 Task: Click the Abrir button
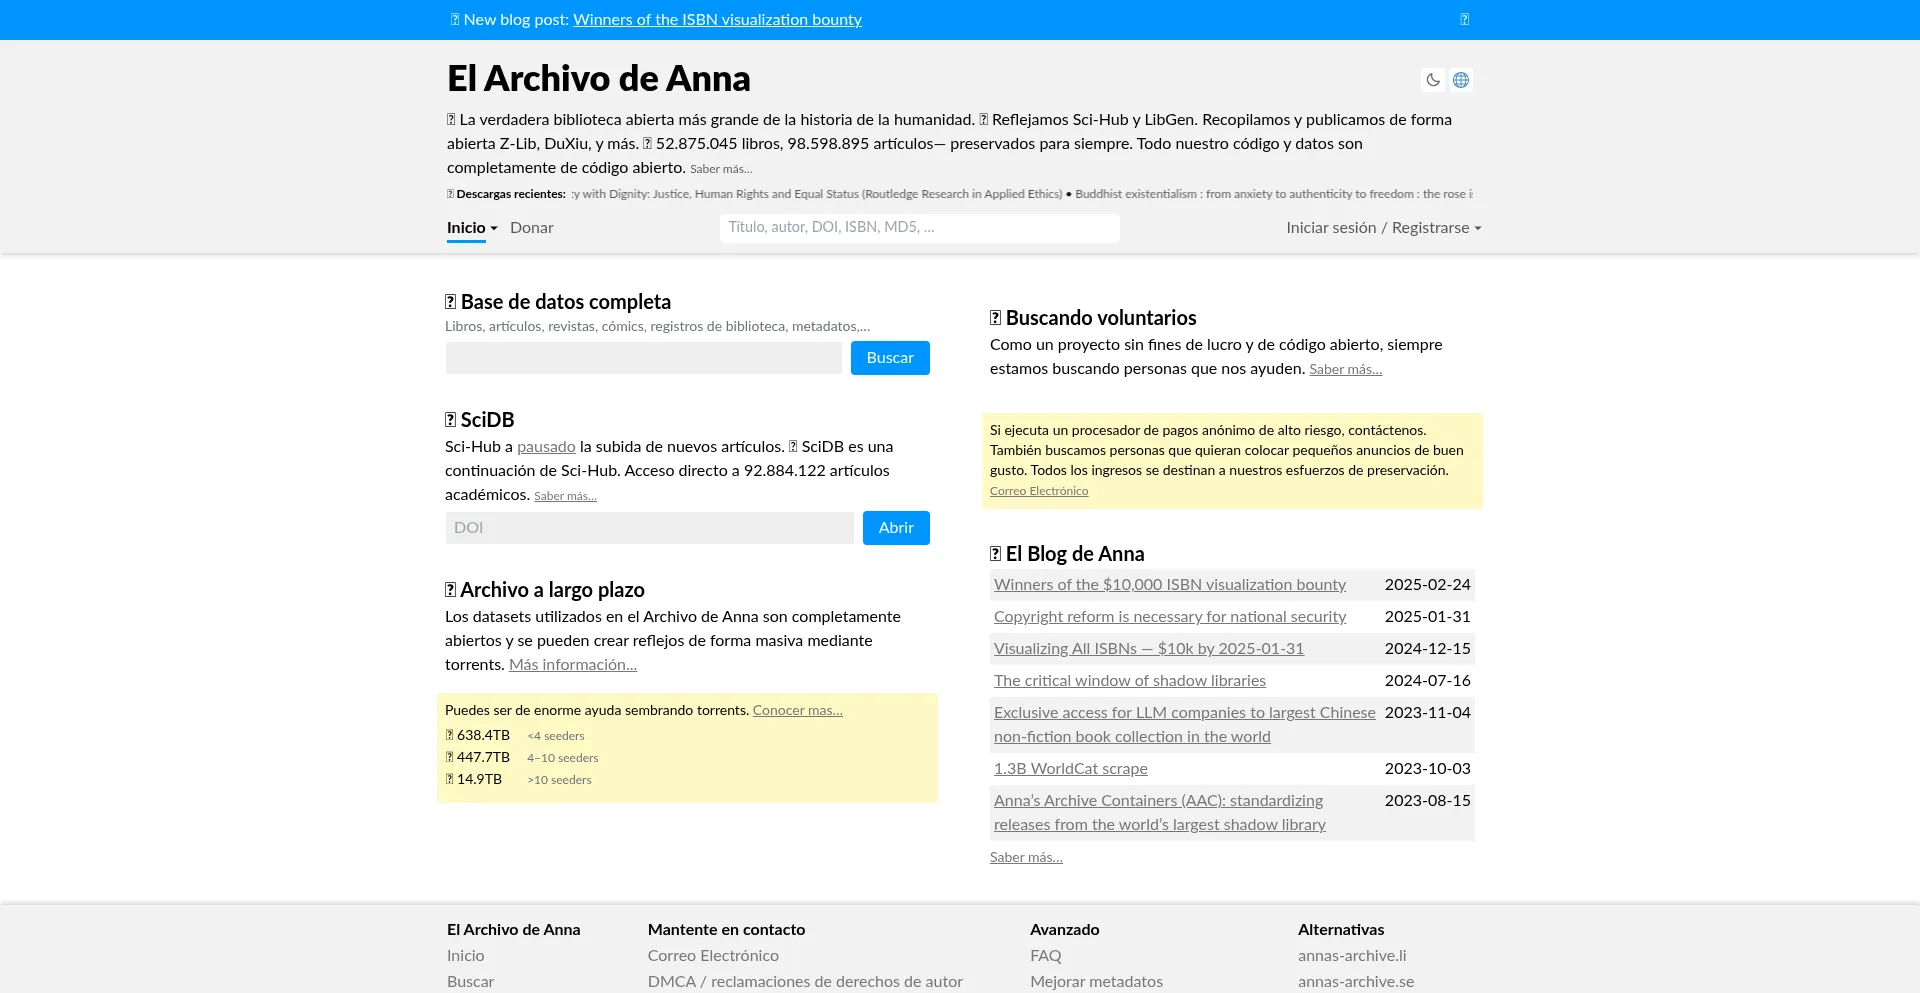point(896,528)
